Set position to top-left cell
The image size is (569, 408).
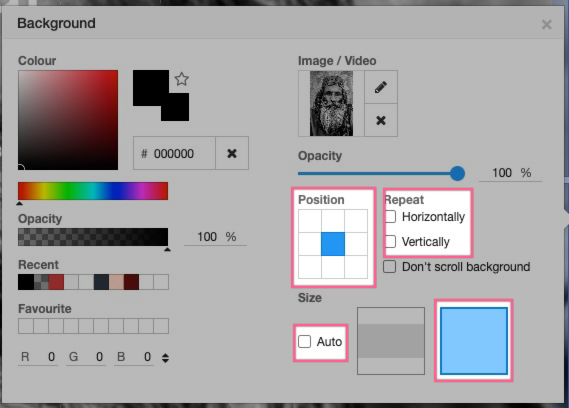(310, 221)
